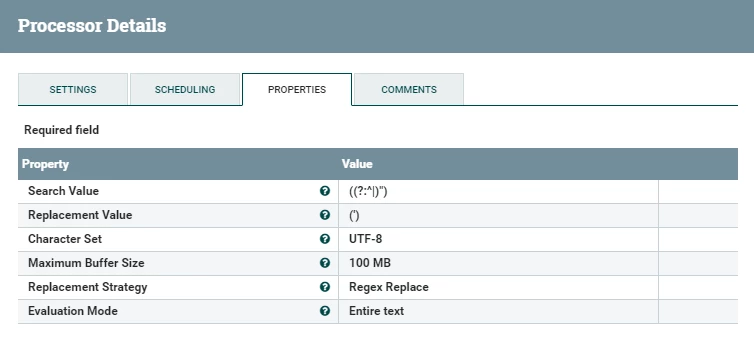Select the Character Set property name
Image resolution: width=754 pixels, height=361 pixels.
pyautogui.click(x=65, y=239)
